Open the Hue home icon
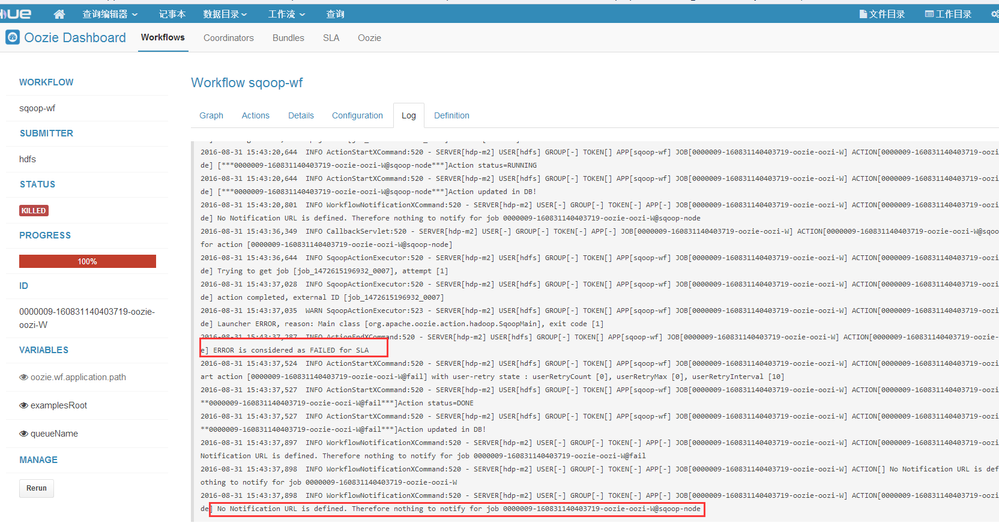Screen dimensions: 999x525 tap(59, 14)
